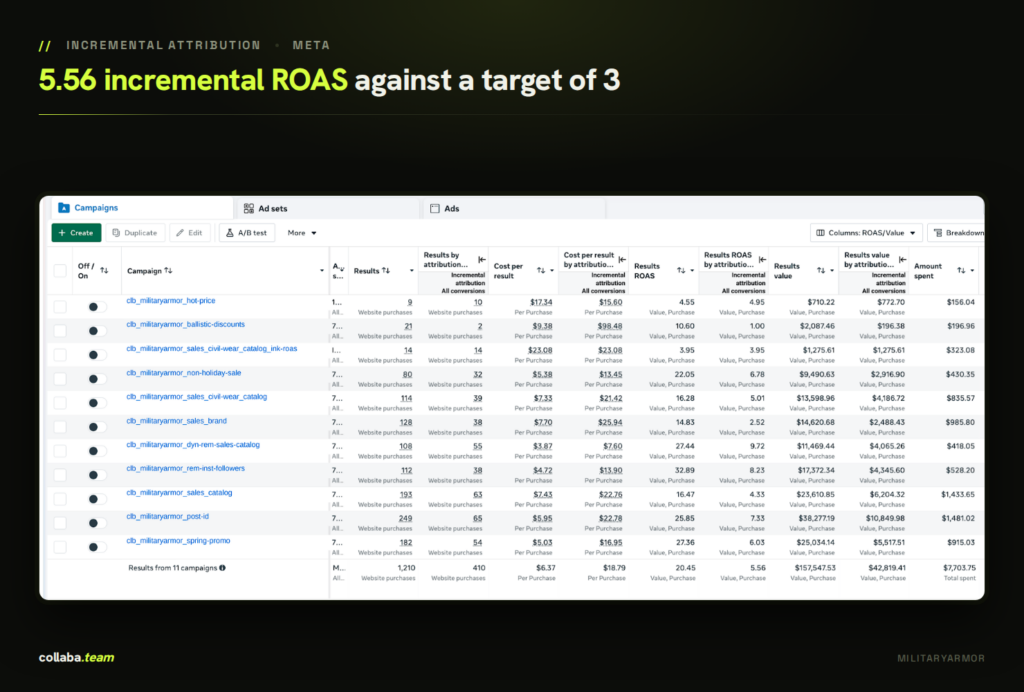Collapse the Results by attribution comparison column
Screen dimensions: 1024x692
[482, 259]
